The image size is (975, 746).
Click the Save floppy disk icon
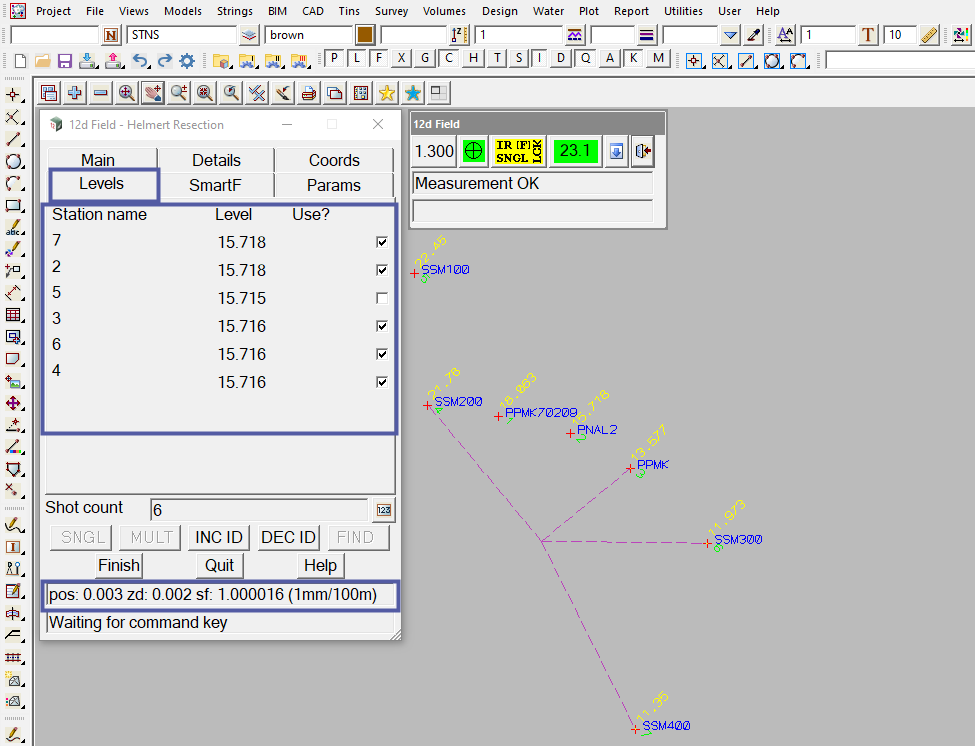point(65,60)
